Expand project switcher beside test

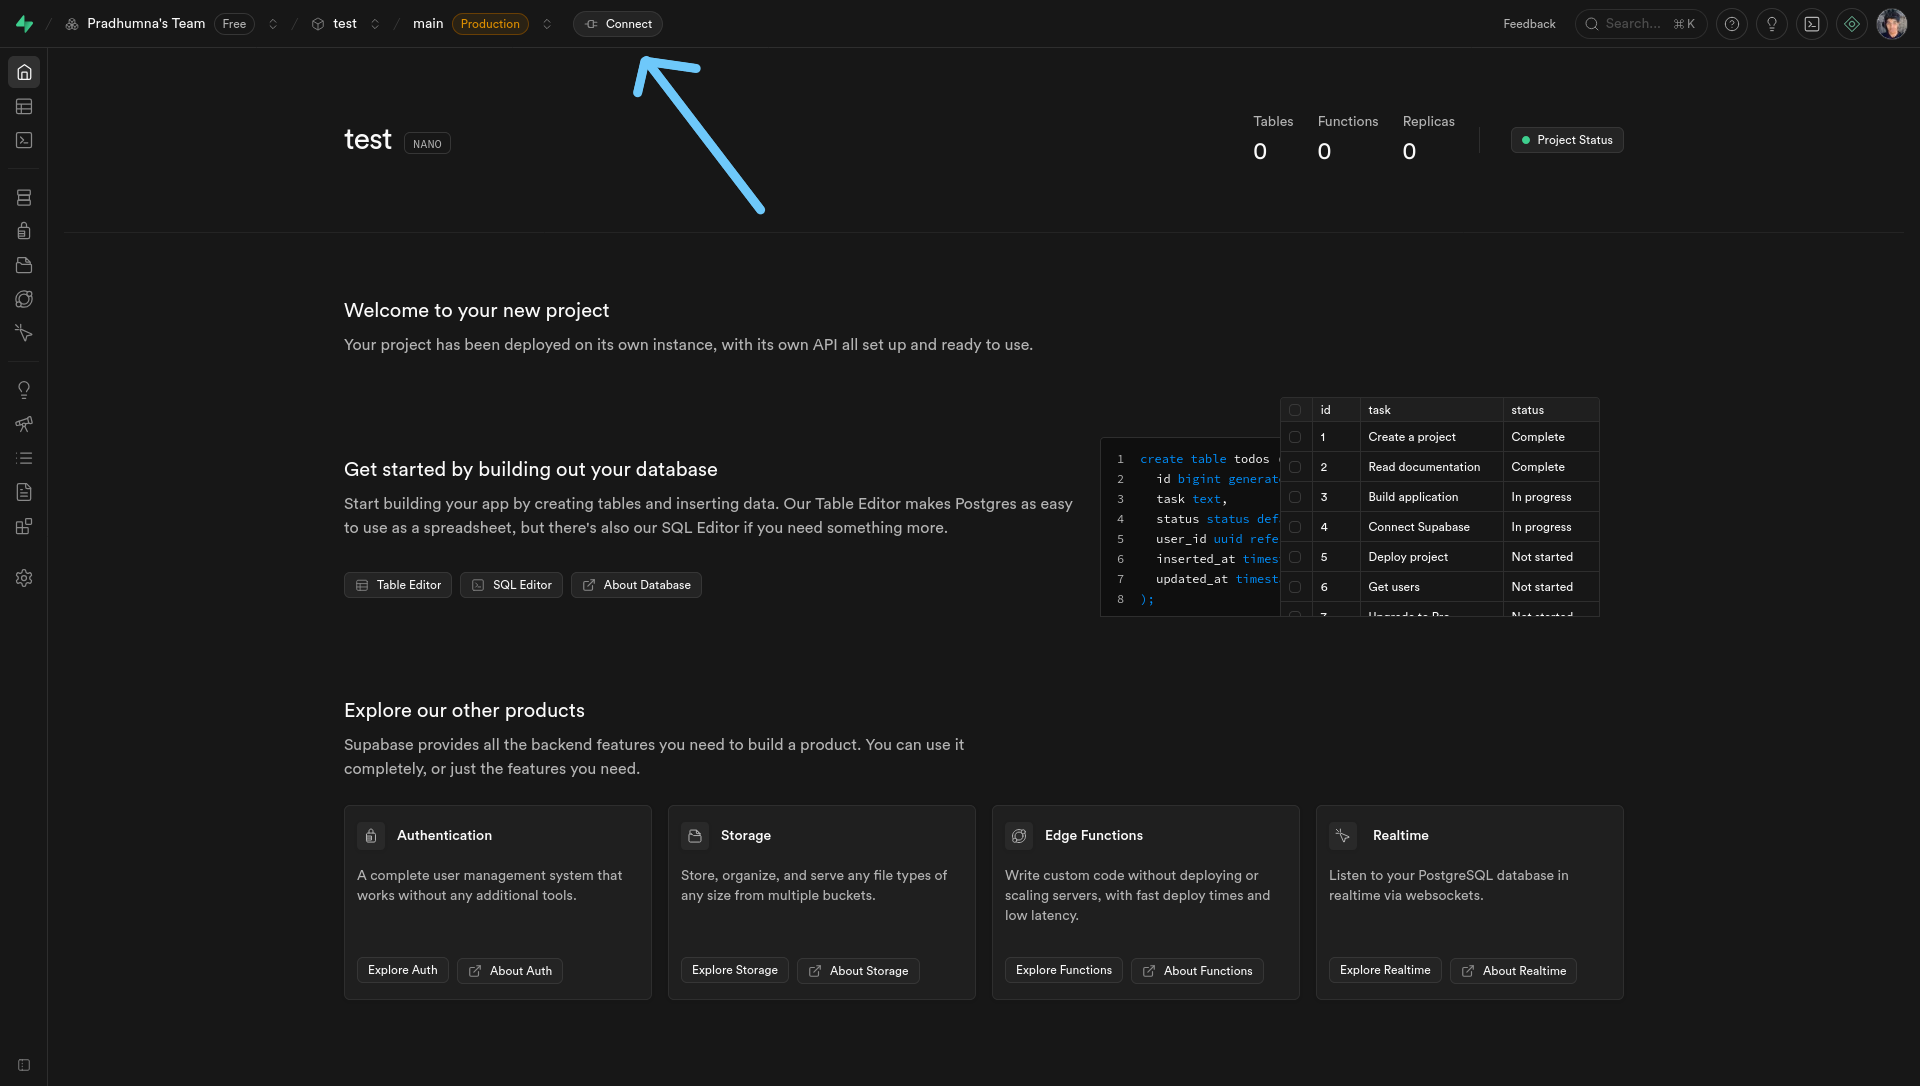375,24
